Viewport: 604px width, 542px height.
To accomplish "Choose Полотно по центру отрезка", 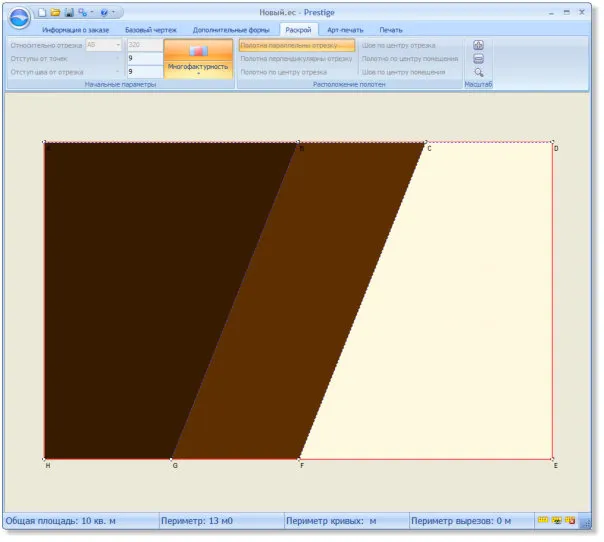I will click(x=284, y=72).
